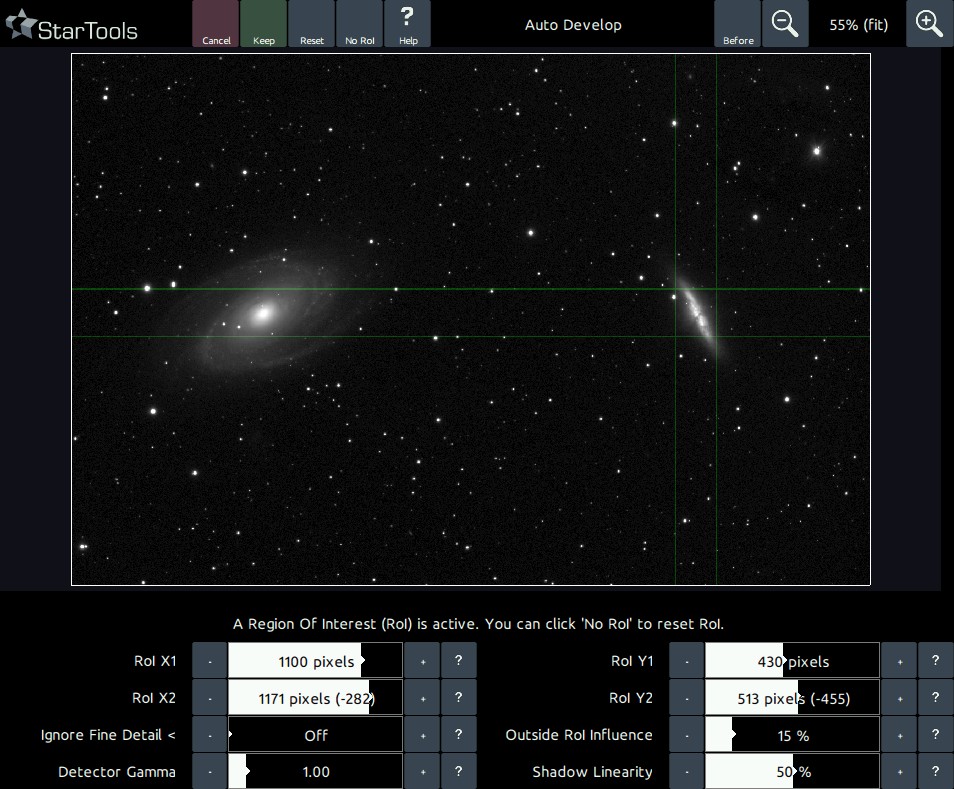Click the bright galaxy core in image
This screenshot has height=789, width=954.
(263, 313)
